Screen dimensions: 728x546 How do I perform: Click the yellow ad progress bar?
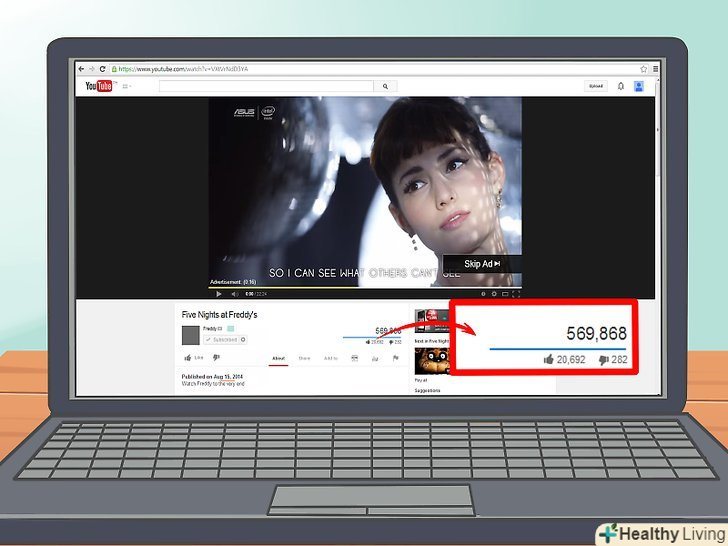click(x=283, y=287)
